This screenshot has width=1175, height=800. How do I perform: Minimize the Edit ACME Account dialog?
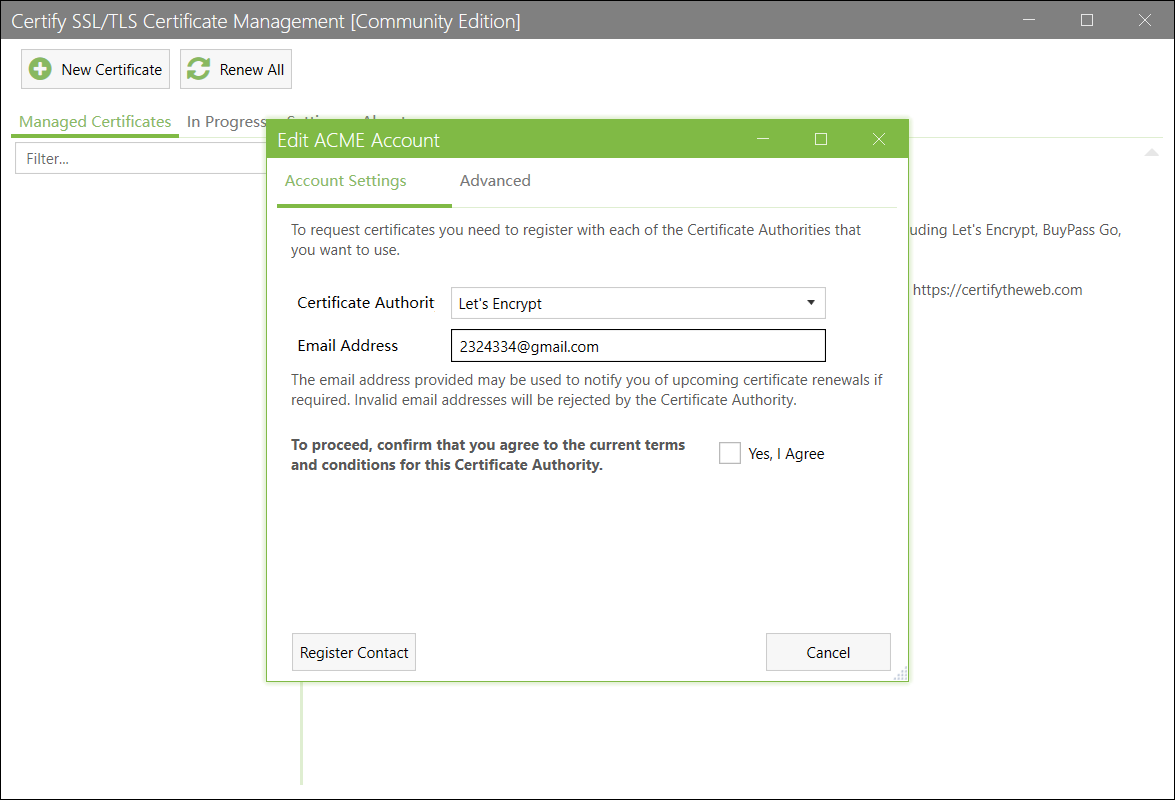(x=763, y=139)
